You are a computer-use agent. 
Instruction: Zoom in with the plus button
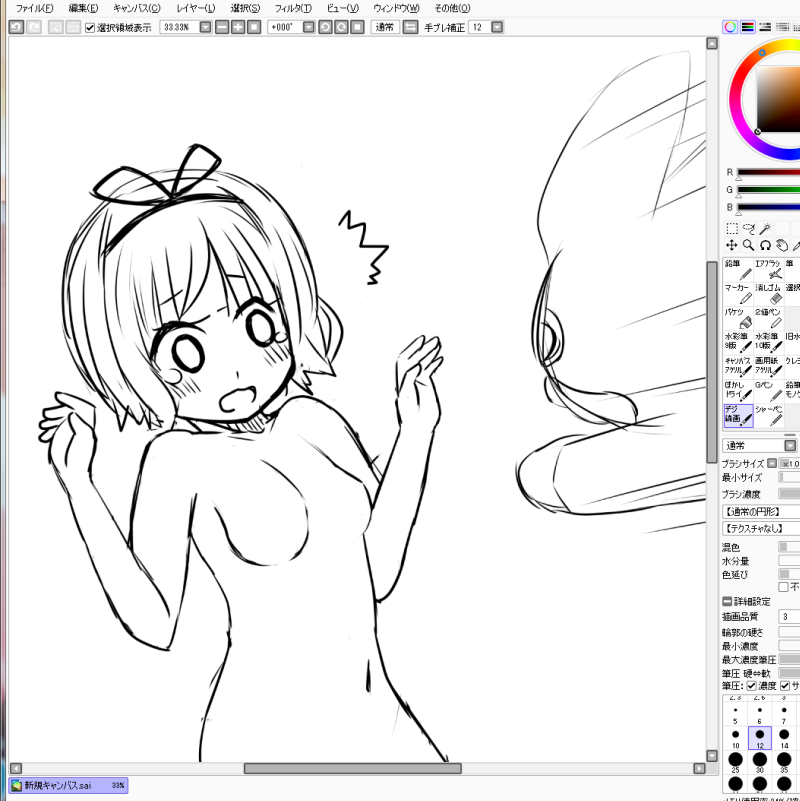[238, 27]
